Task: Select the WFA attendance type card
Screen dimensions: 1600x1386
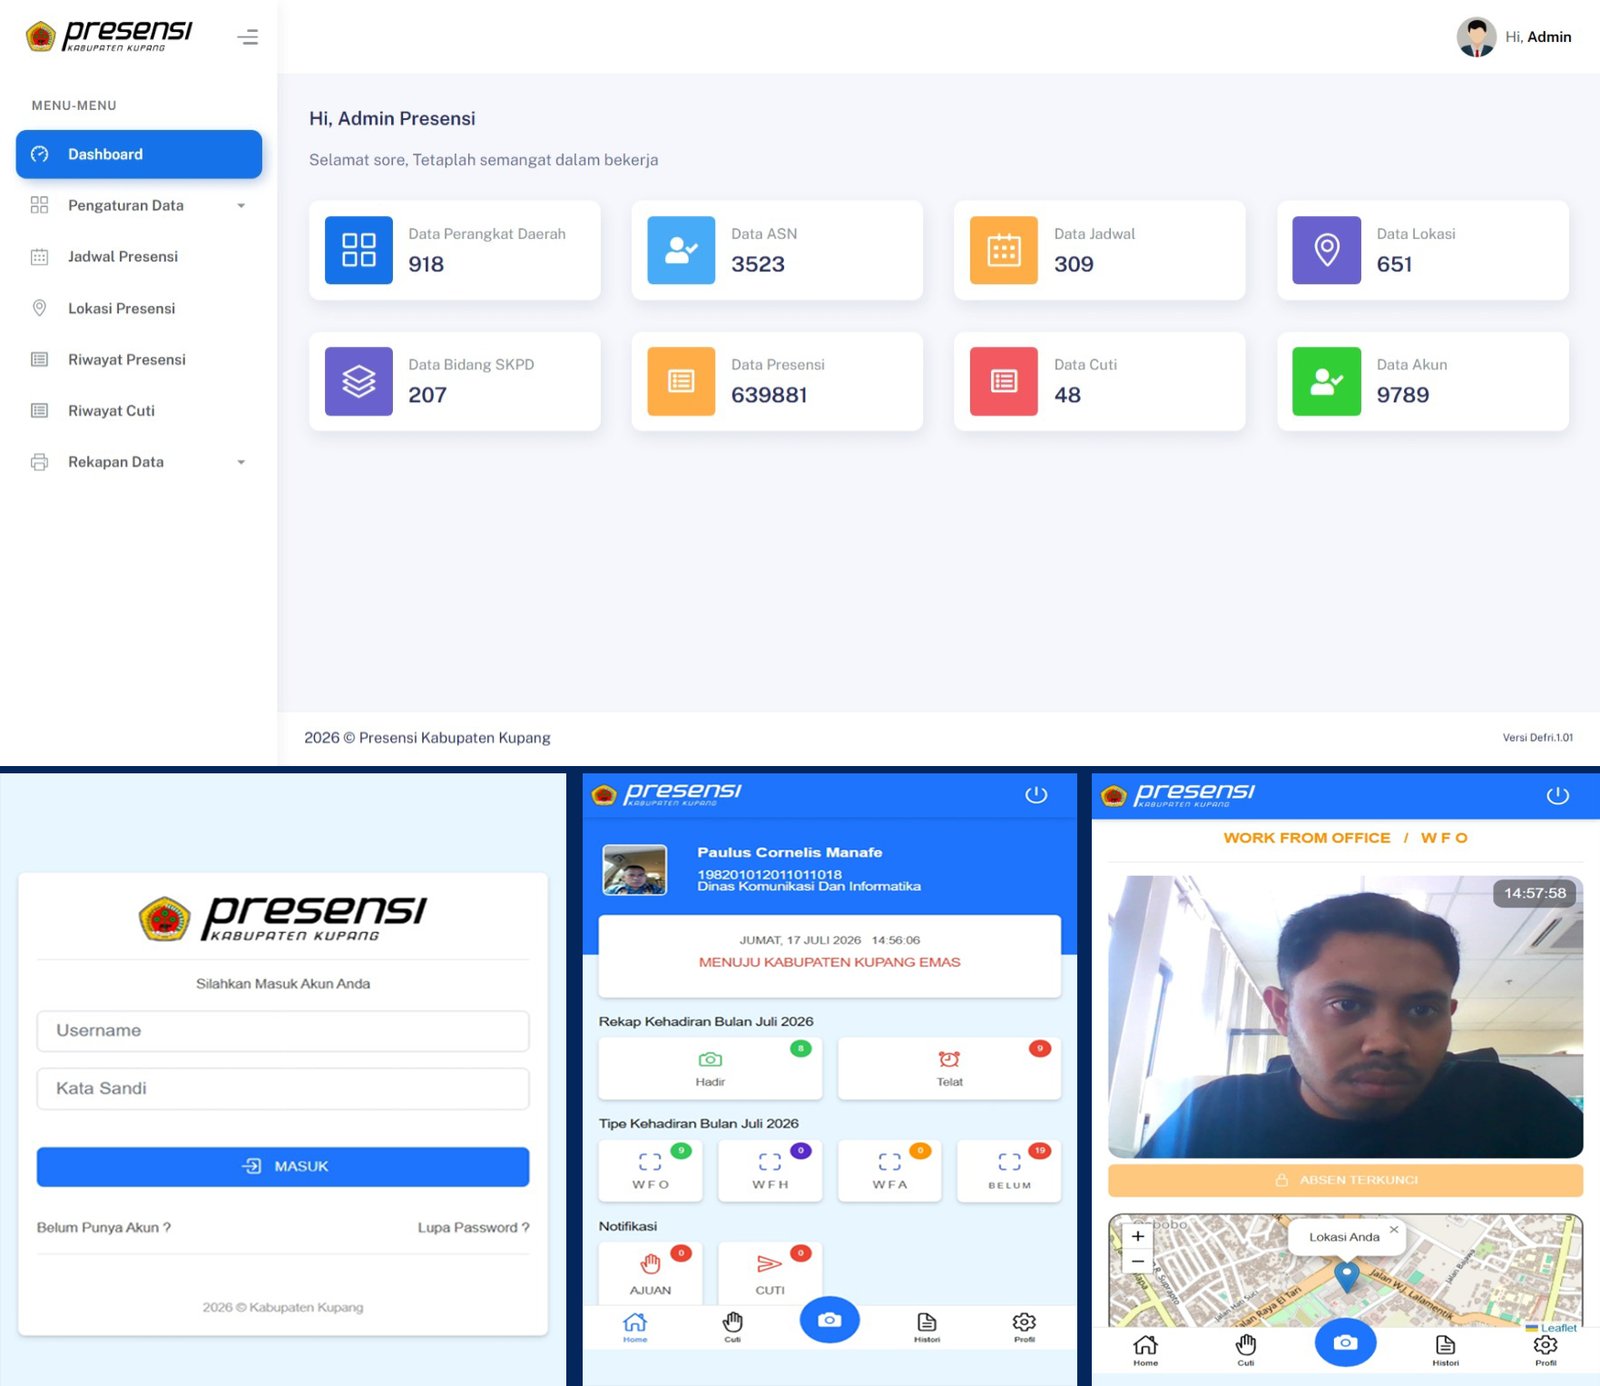Action: click(x=890, y=1170)
